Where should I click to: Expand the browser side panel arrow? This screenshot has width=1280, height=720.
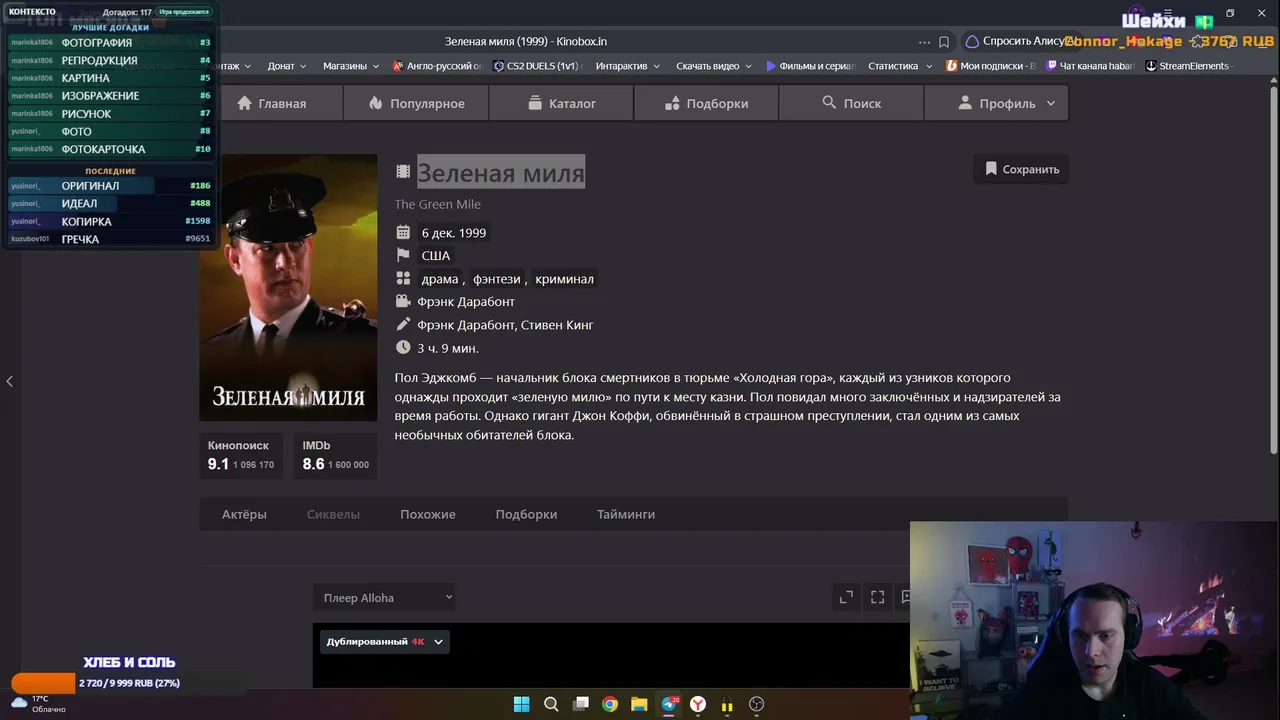tap(9, 381)
